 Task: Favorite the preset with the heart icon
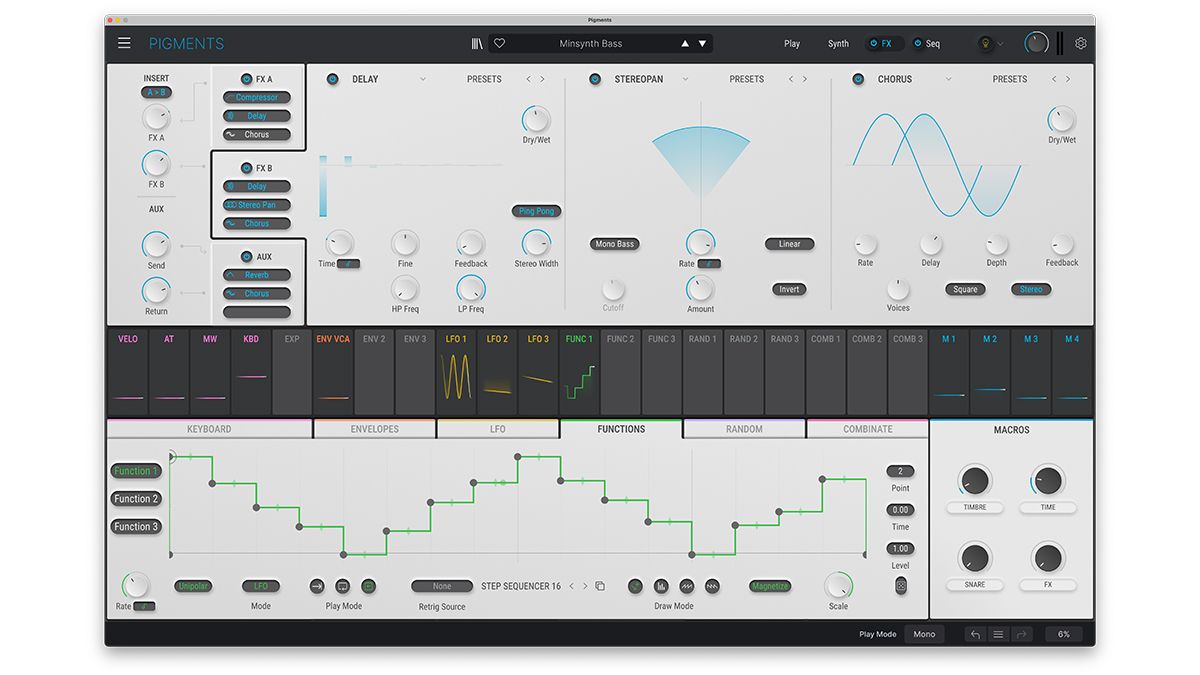pos(499,43)
